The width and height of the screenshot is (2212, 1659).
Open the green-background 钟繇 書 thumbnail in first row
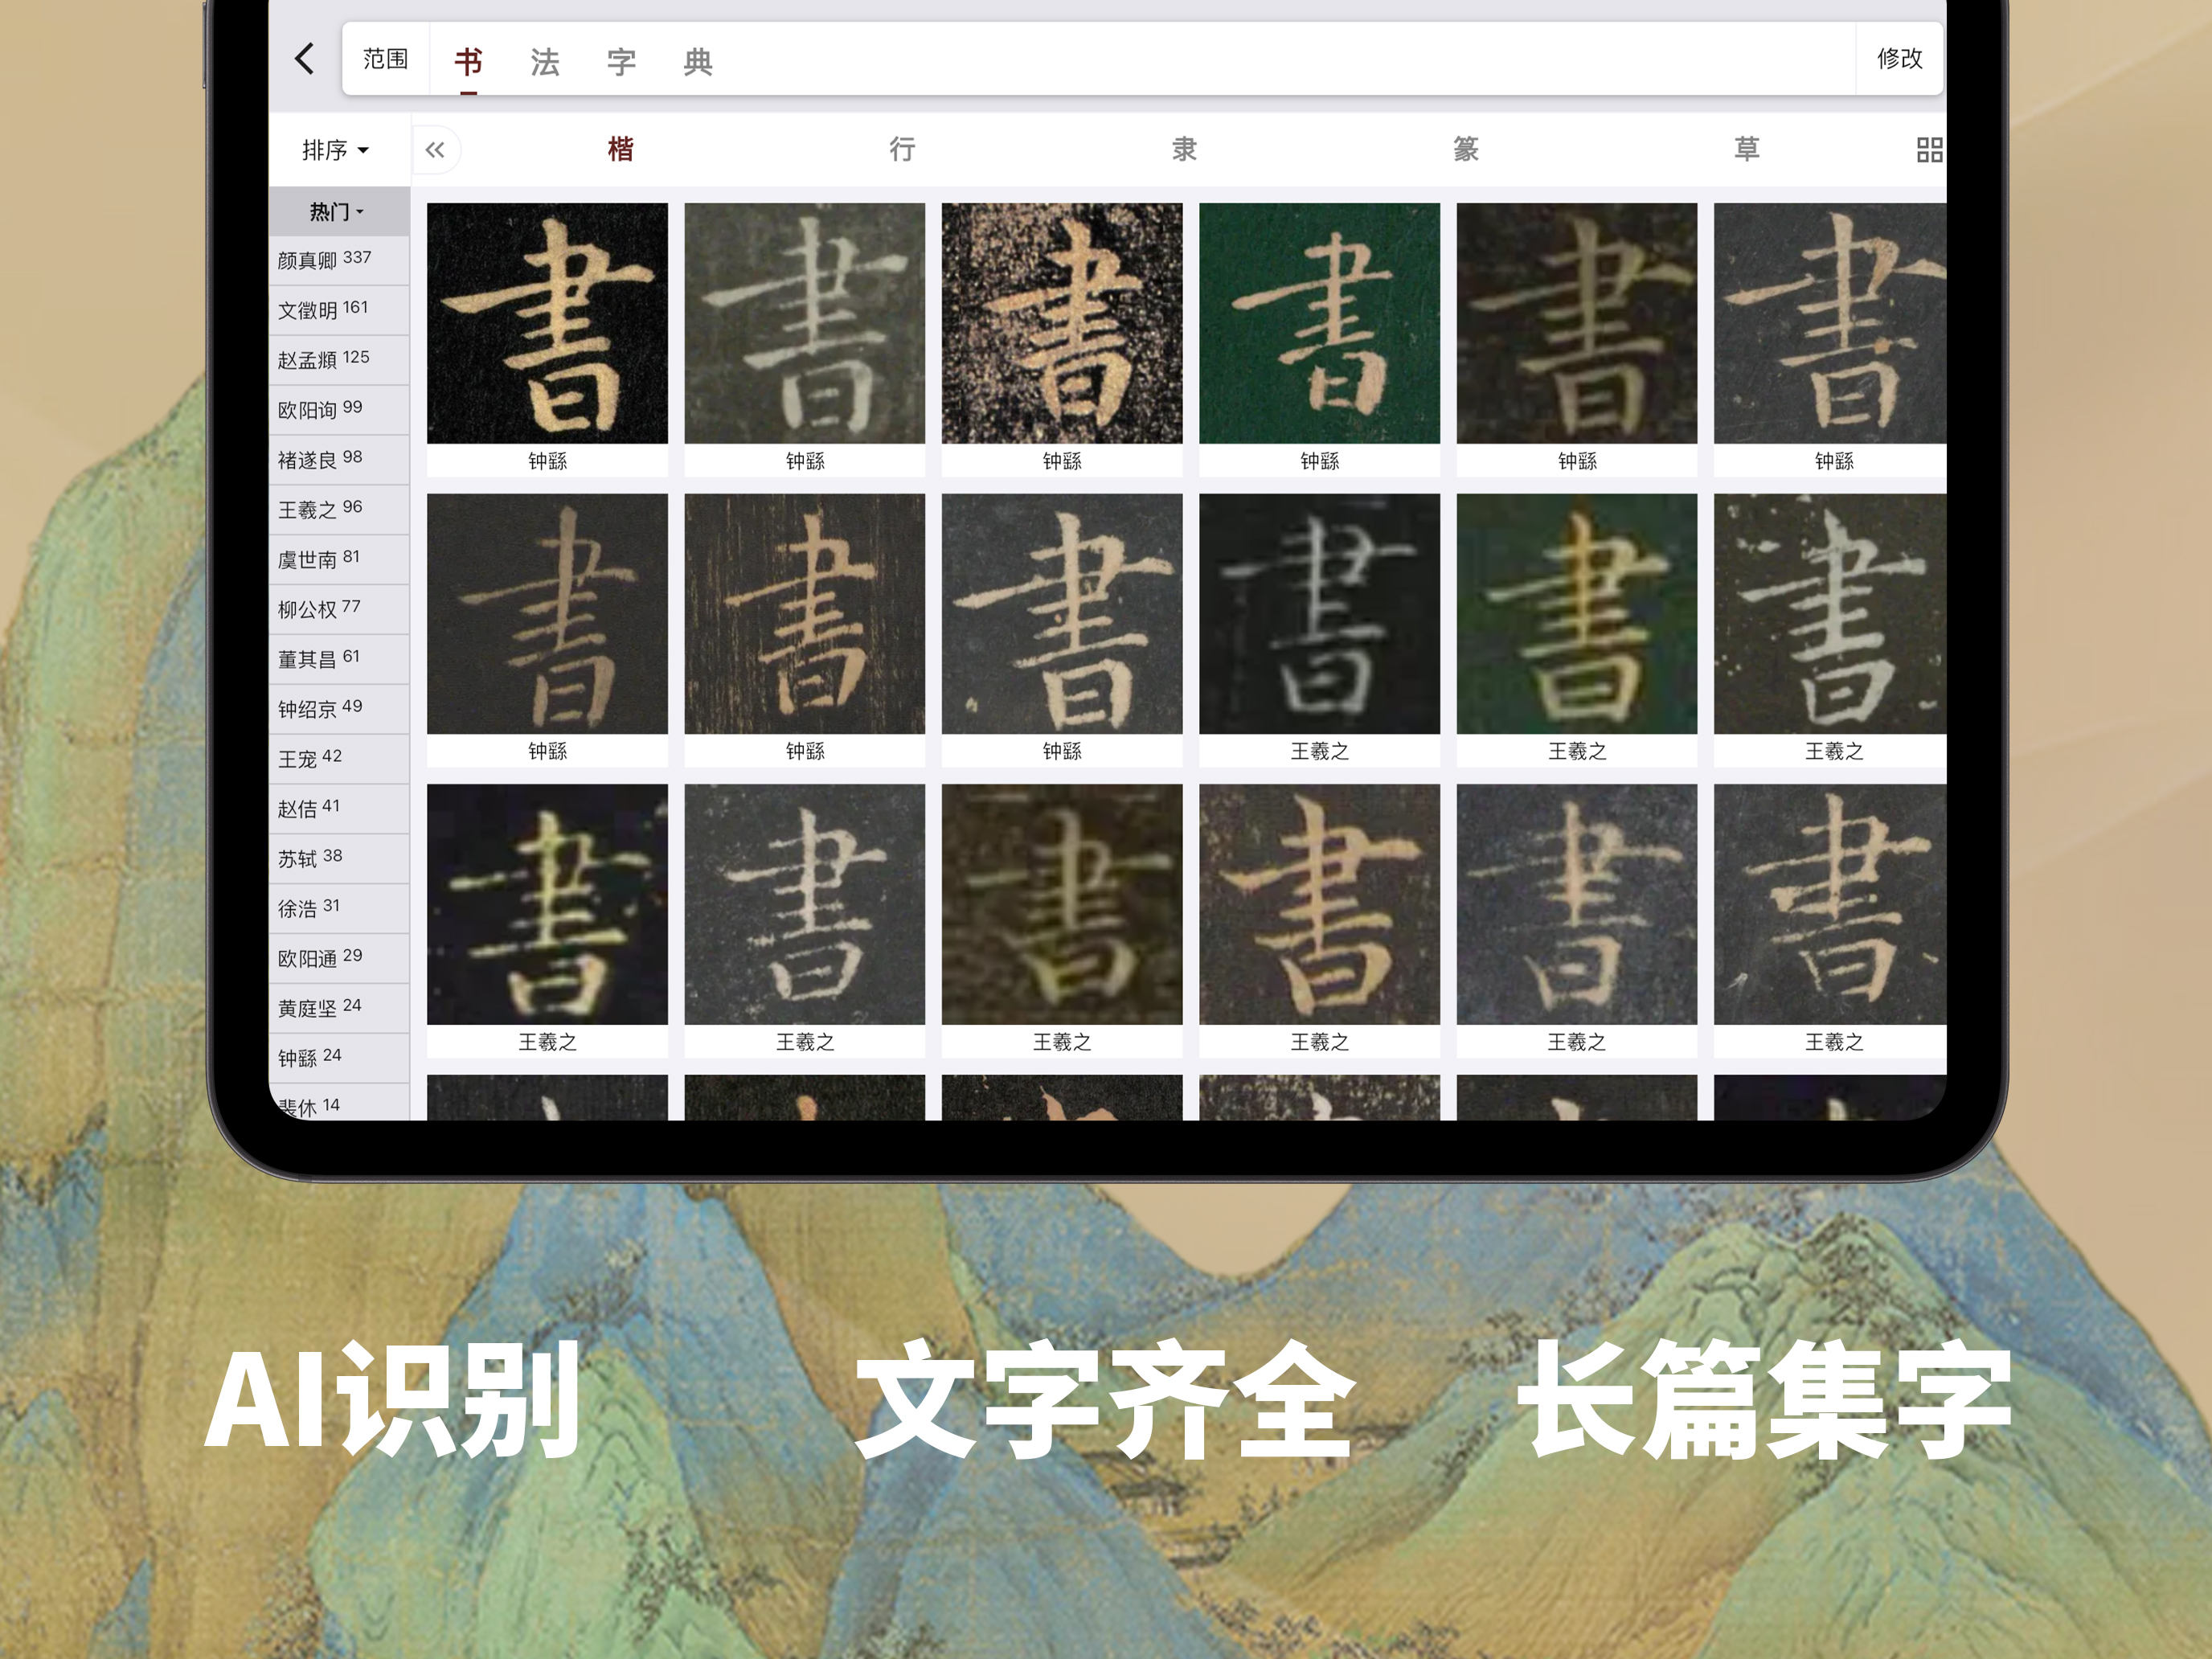1319,323
